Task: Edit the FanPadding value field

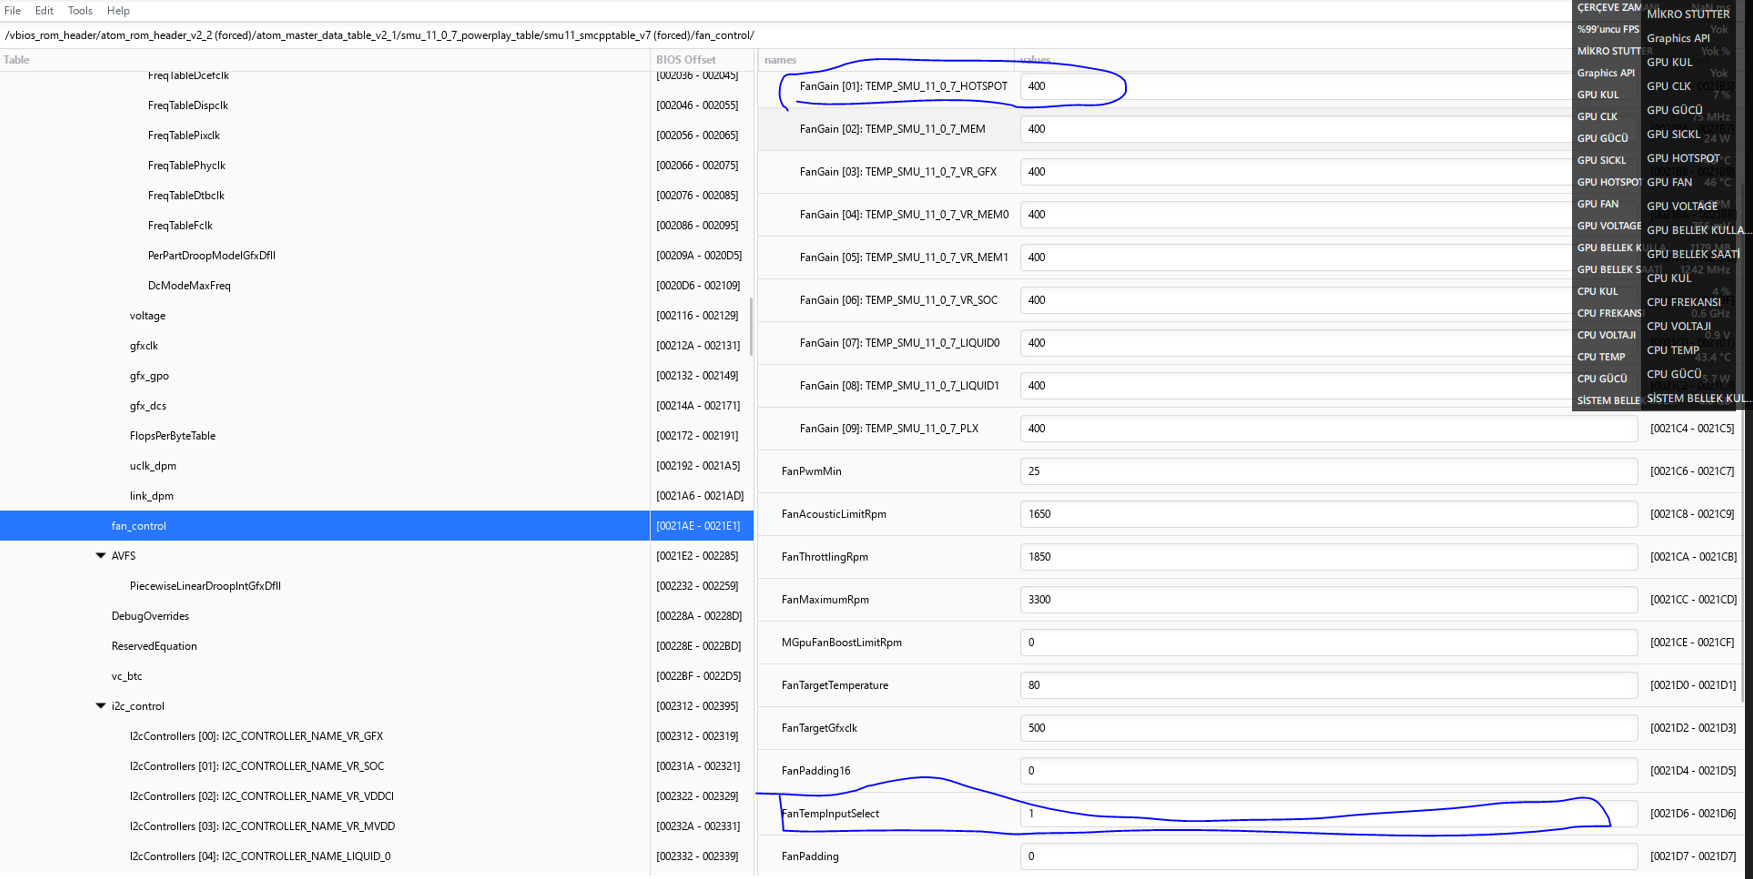Action: [x=1328, y=856]
